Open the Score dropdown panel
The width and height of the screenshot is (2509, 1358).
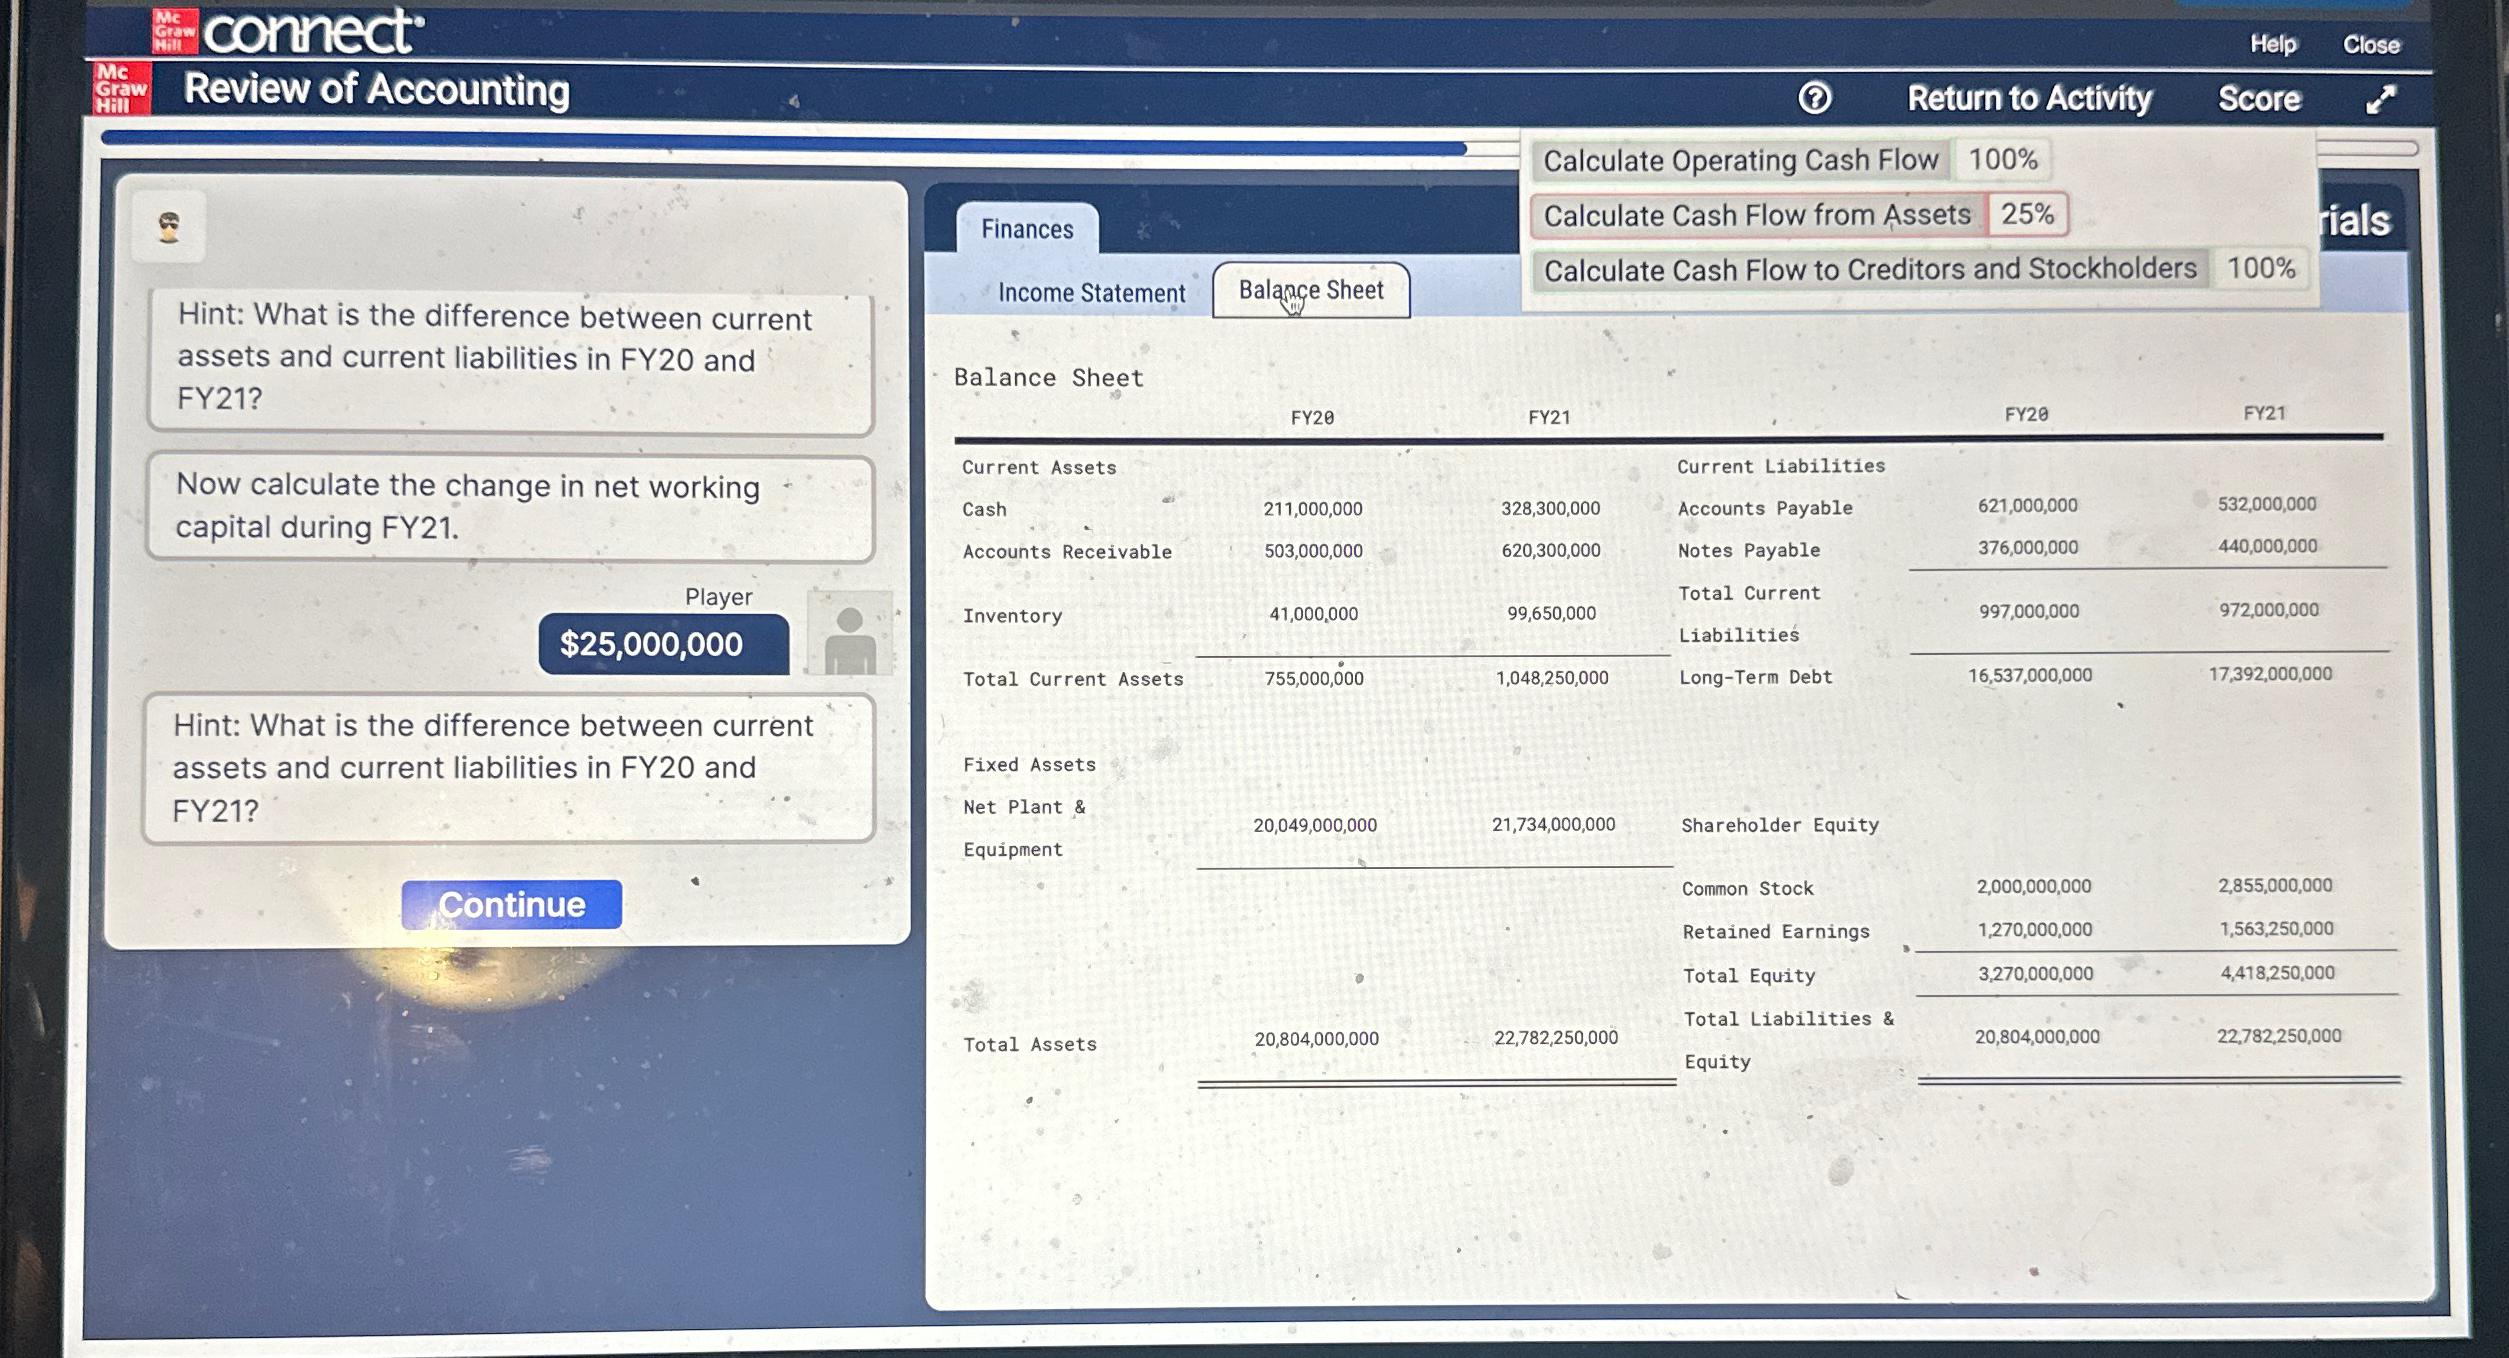point(2259,98)
